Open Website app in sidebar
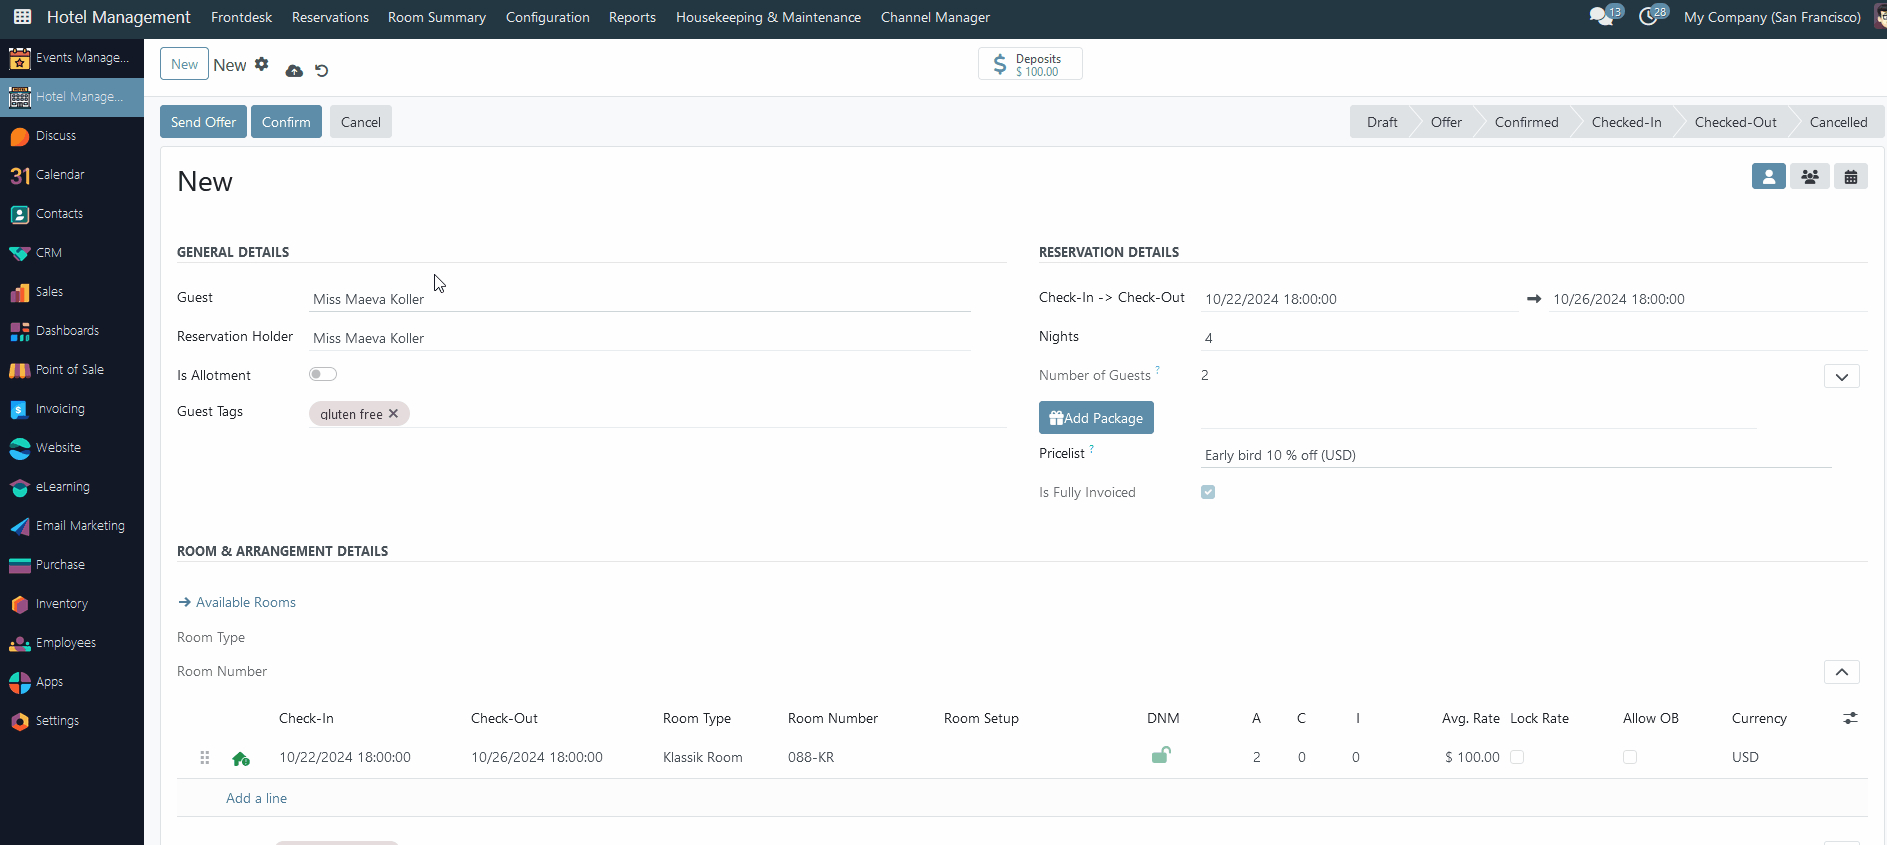The image size is (1887, 845). click(x=71, y=448)
